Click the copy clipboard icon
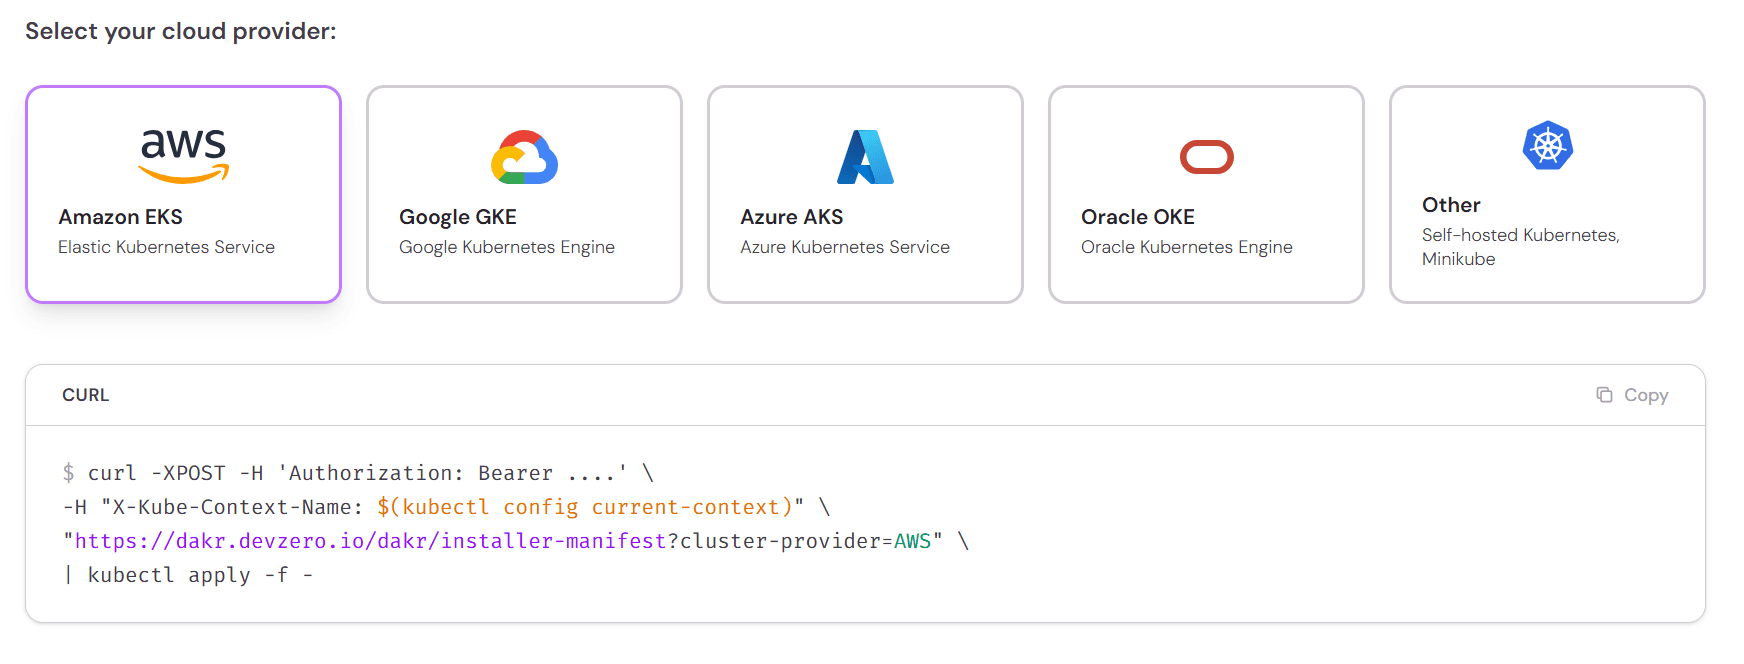Screen dimensions: 1744x664 point(1604,395)
